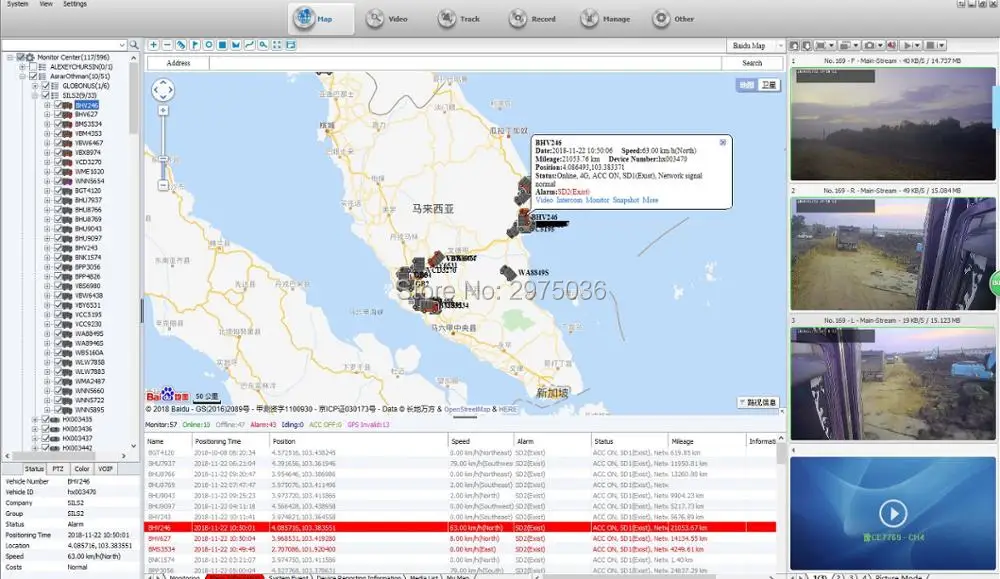Uncheck the SILS2 group checkbox

pyautogui.click(x=45, y=95)
